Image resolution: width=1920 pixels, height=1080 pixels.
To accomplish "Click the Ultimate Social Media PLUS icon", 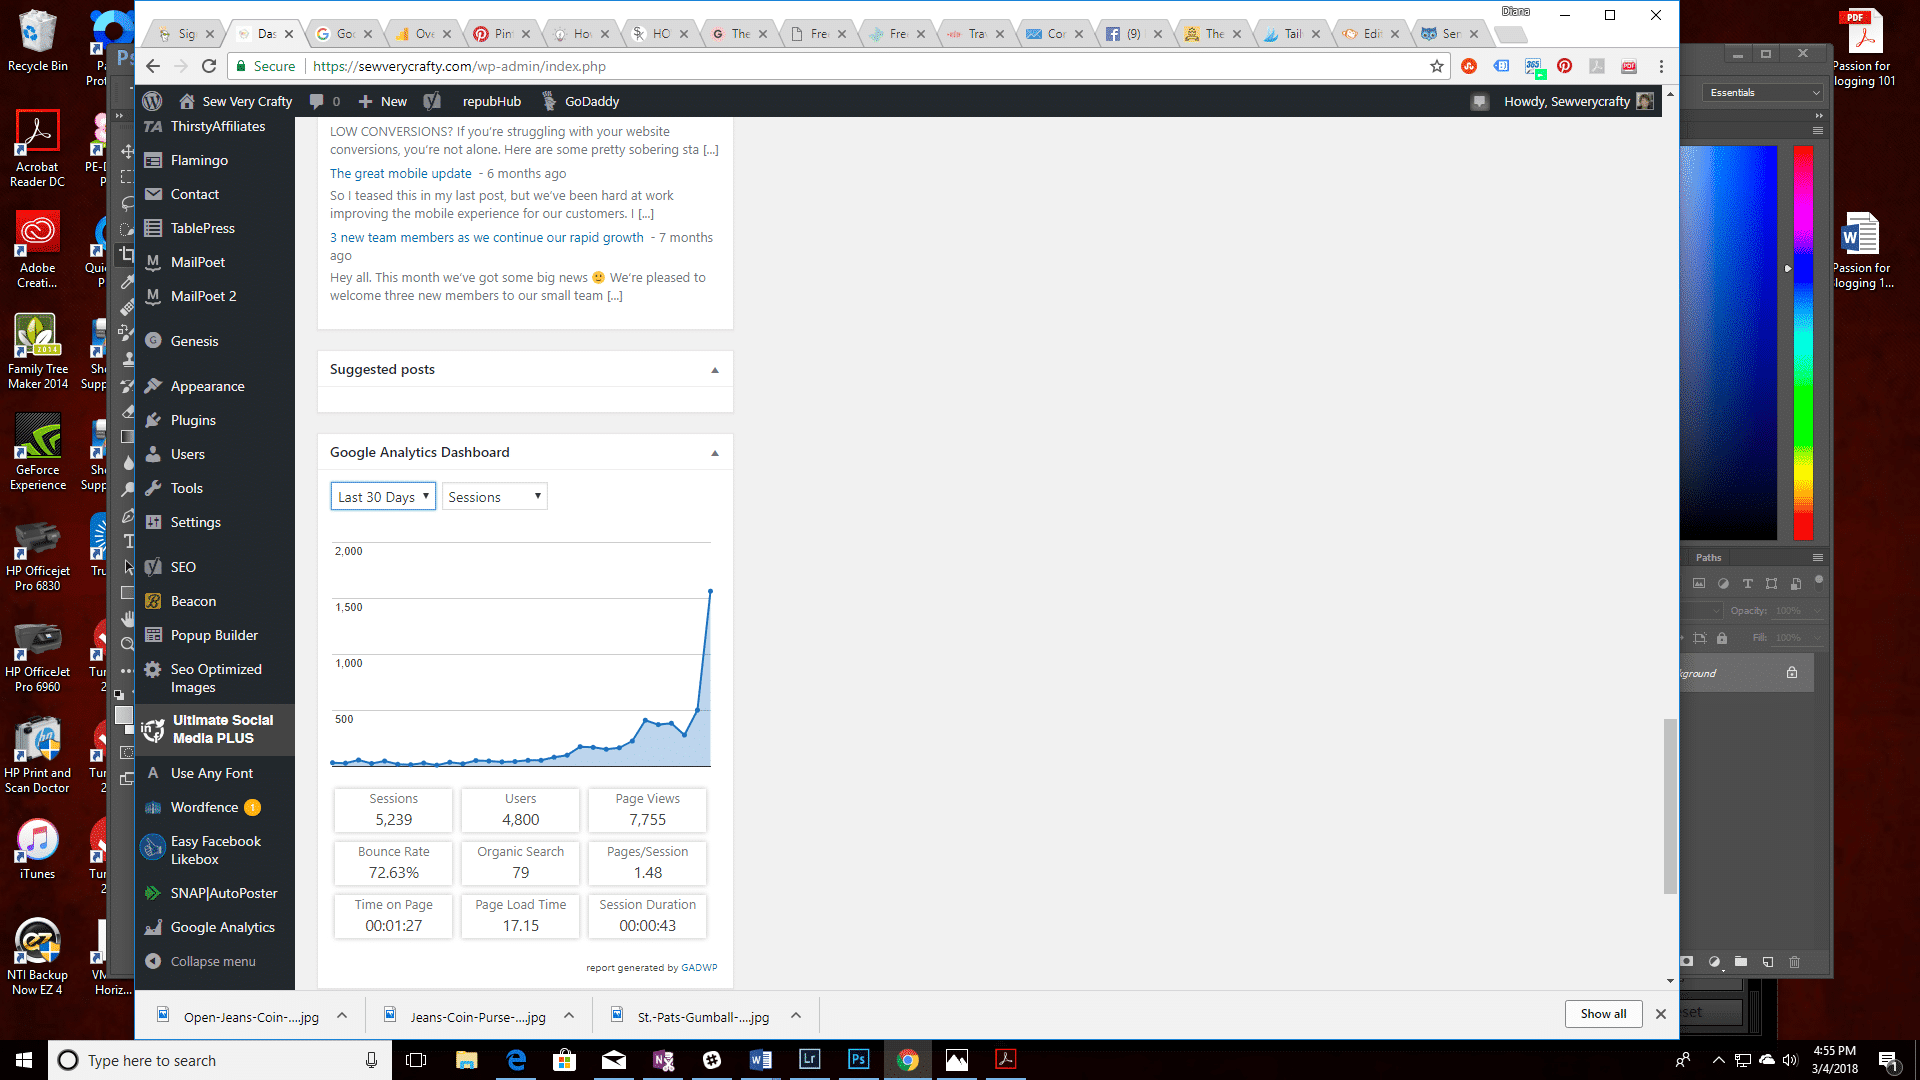I will coord(153,730).
